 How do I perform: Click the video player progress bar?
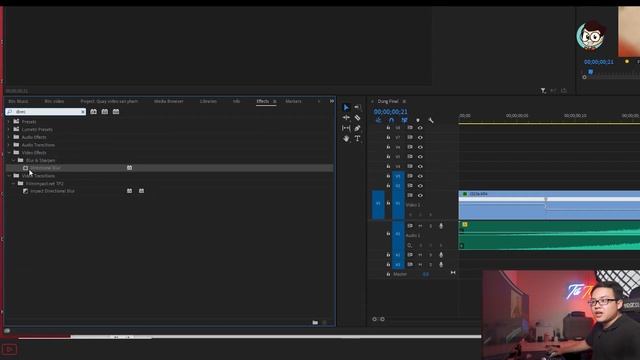pyautogui.click(x=250, y=337)
